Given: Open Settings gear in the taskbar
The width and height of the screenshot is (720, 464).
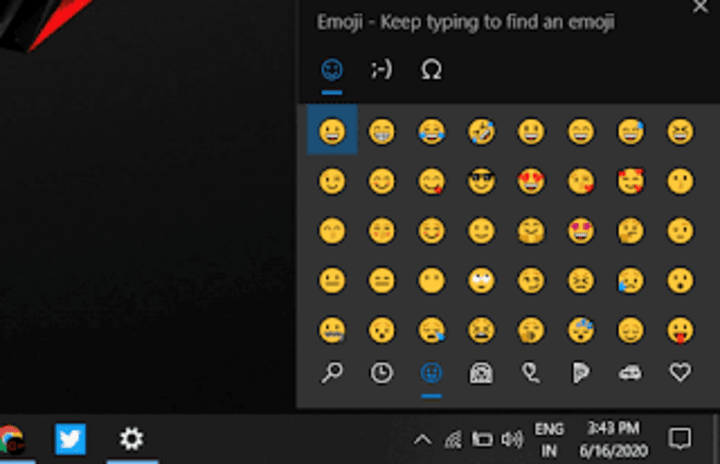Looking at the screenshot, I should point(132,439).
